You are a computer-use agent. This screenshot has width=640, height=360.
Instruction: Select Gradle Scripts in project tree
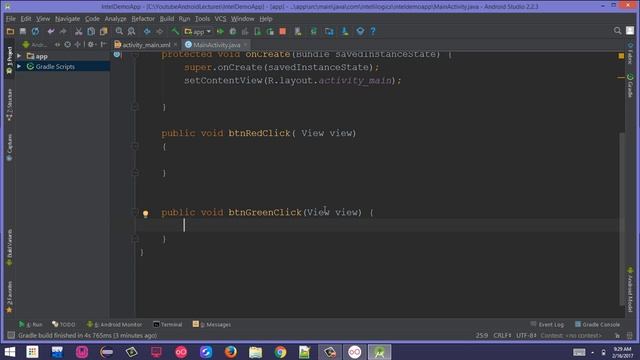[x=55, y=67]
